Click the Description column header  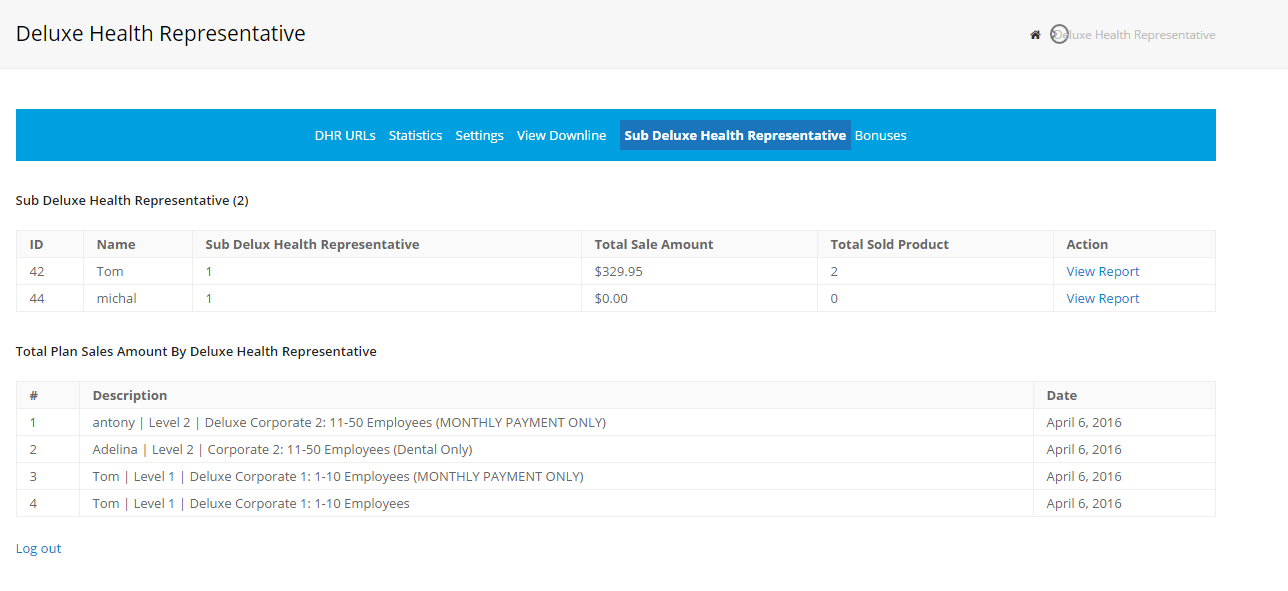[130, 396]
